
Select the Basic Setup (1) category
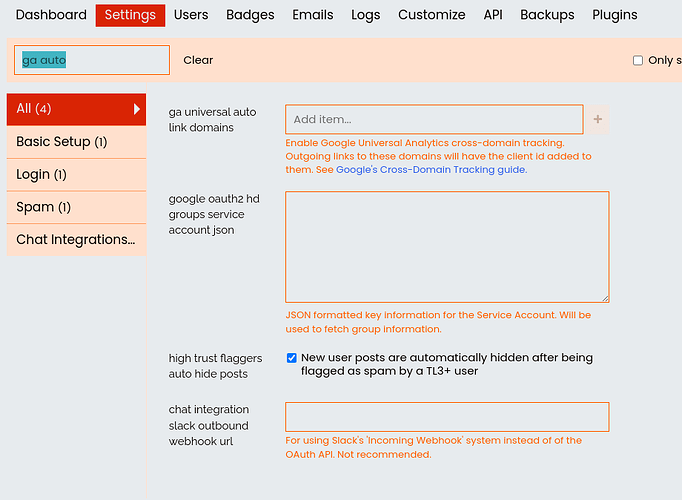pyautogui.click(x=76, y=142)
